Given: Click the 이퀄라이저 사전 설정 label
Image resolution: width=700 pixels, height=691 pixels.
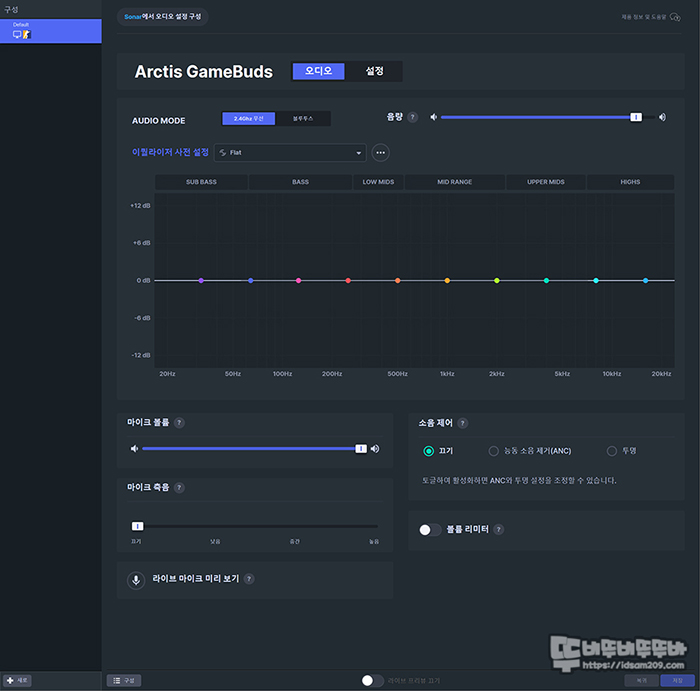Looking at the screenshot, I should 170,152.
